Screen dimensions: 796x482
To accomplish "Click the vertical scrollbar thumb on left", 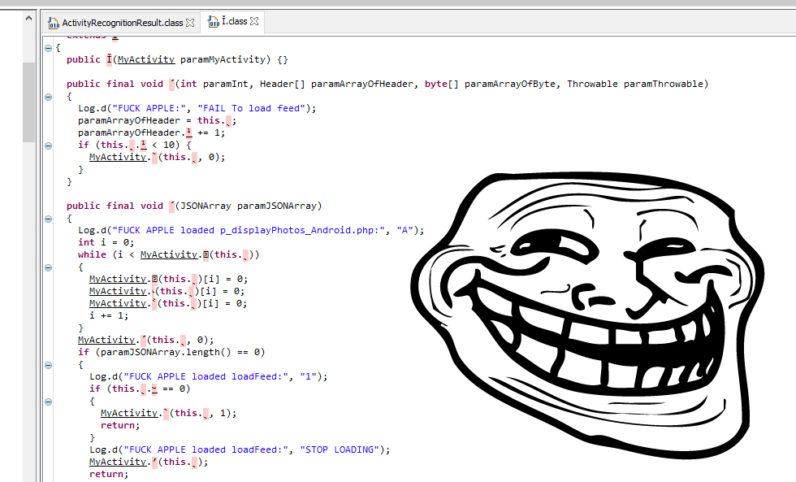I will [29, 100].
